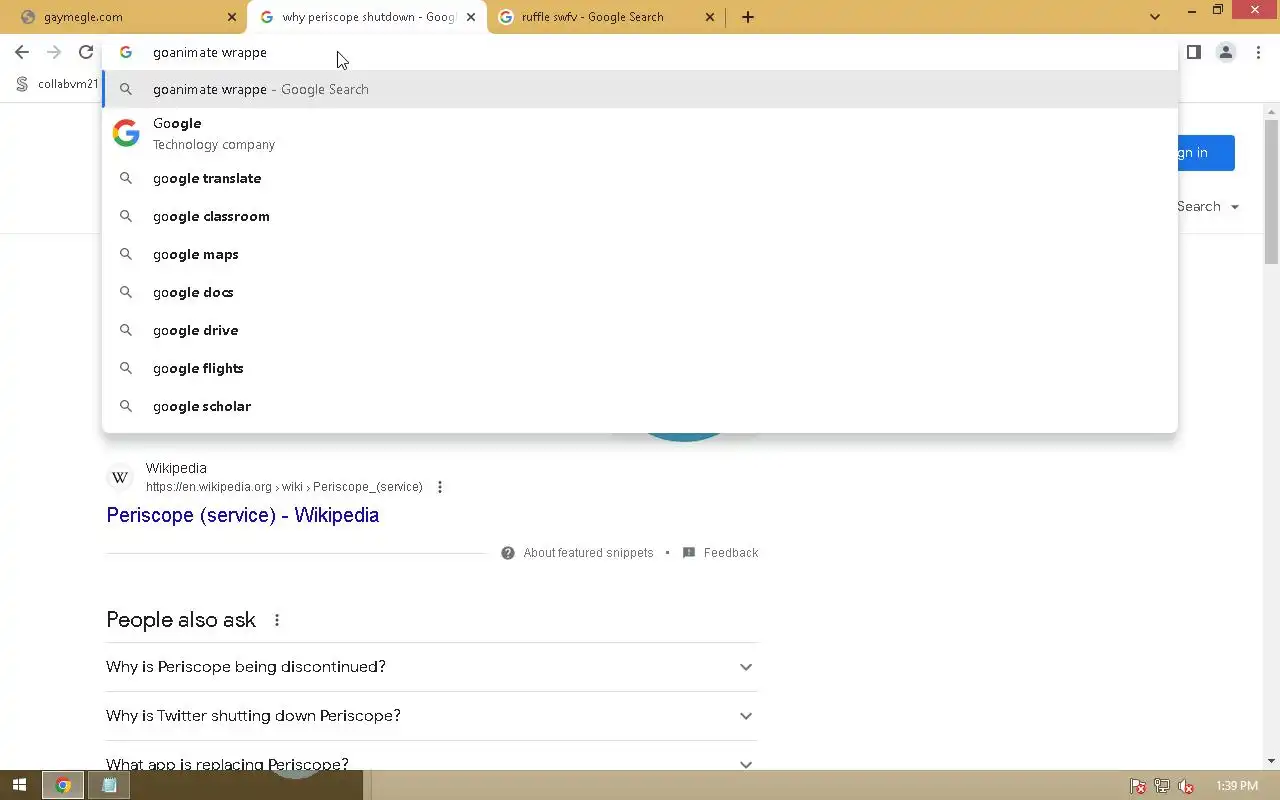The height and width of the screenshot is (800, 1280).
Task: Choose google translate suggestion
Action: 640,178
